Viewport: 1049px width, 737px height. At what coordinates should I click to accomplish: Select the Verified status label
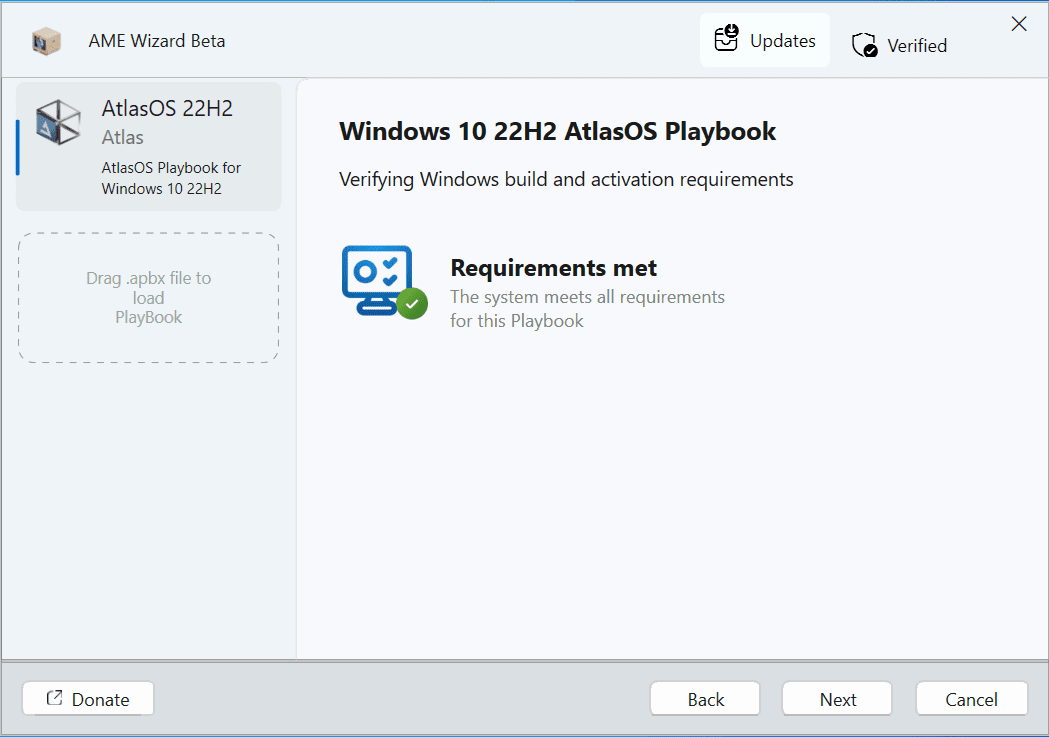click(917, 46)
